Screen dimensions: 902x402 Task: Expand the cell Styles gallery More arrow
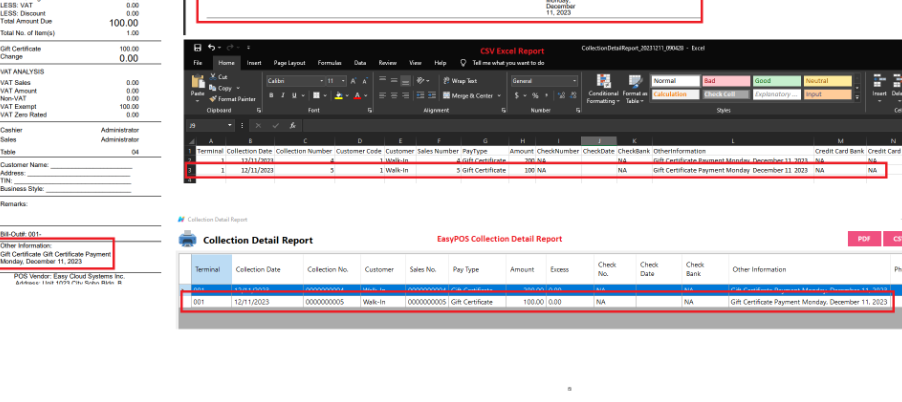tap(858, 98)
